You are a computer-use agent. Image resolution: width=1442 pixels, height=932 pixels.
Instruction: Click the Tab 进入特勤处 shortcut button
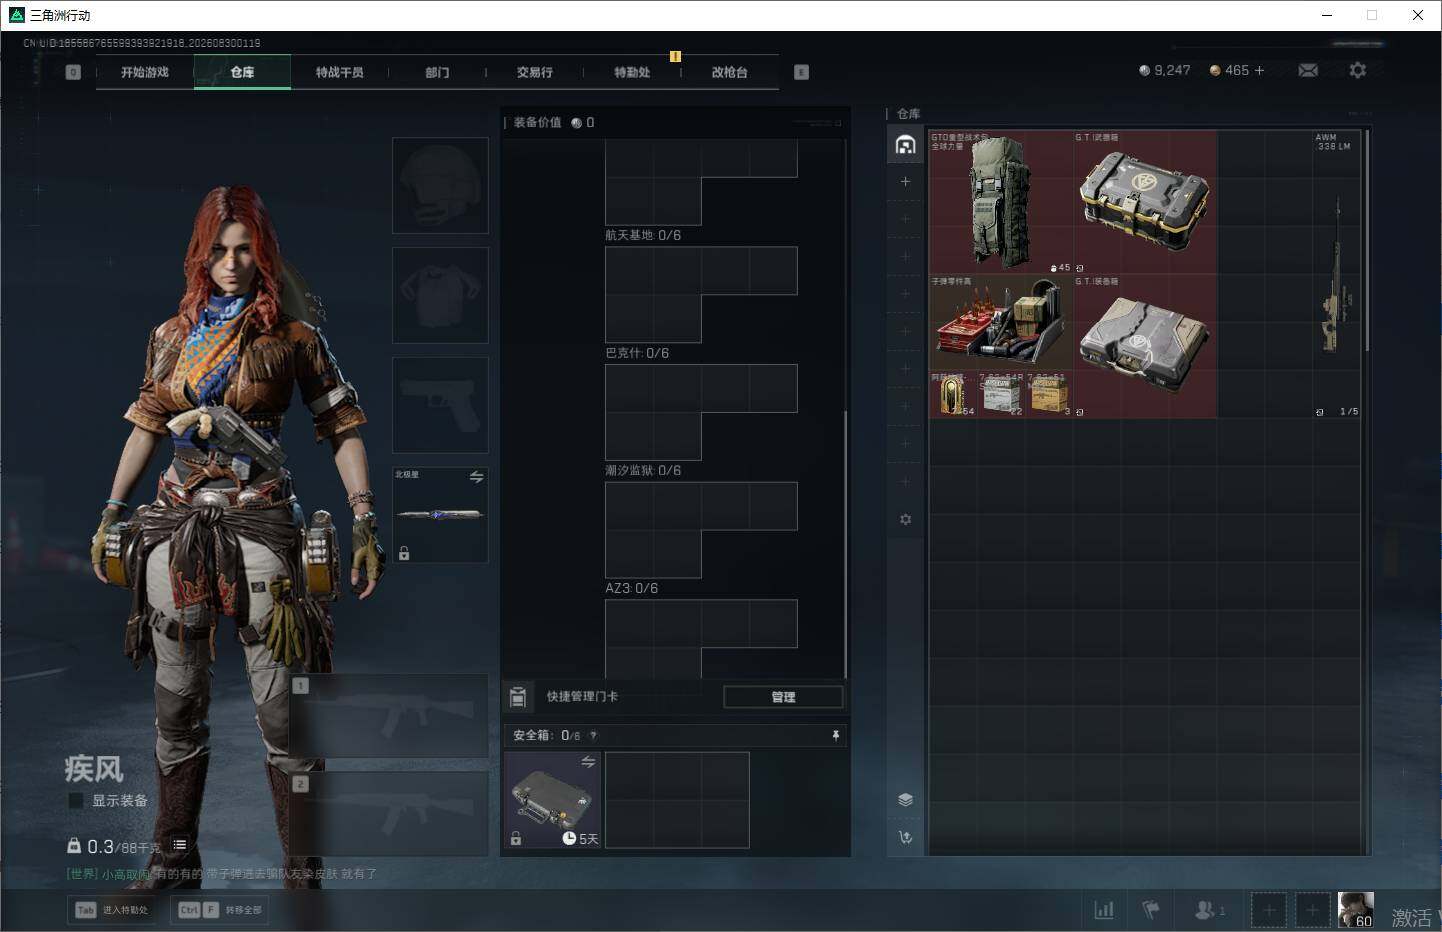pyautogui.click(x=112, y=910)
